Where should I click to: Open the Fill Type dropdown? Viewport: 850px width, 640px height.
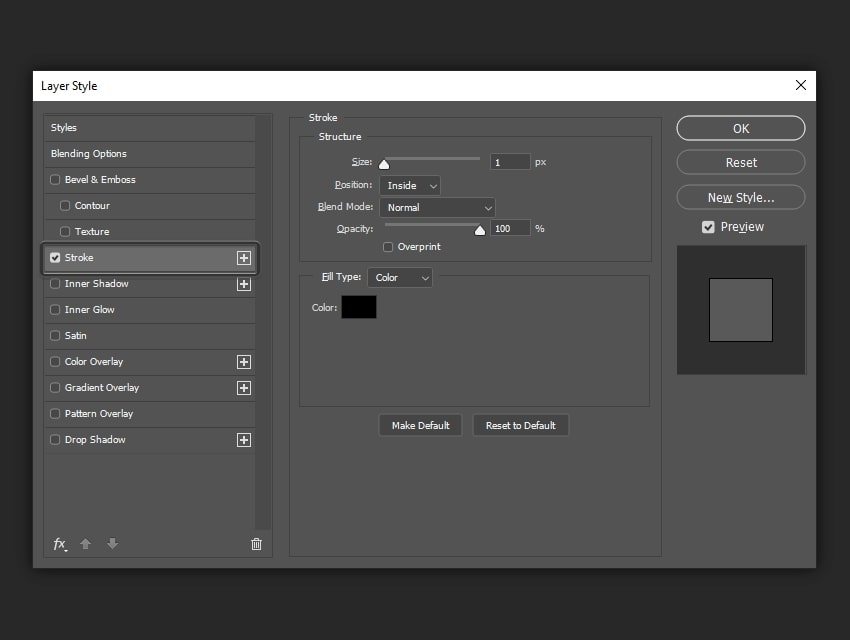pos(399,277)
